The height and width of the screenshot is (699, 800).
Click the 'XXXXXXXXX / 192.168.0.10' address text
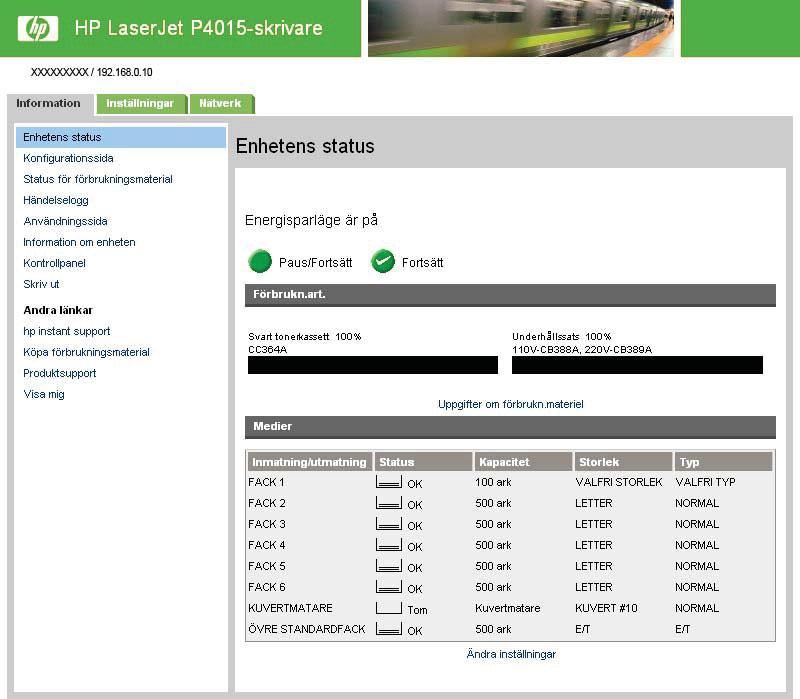pos(92,72)
